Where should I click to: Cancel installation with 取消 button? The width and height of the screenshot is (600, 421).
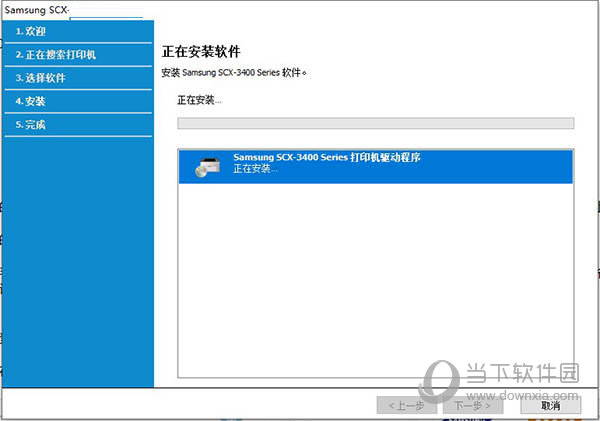551,405
